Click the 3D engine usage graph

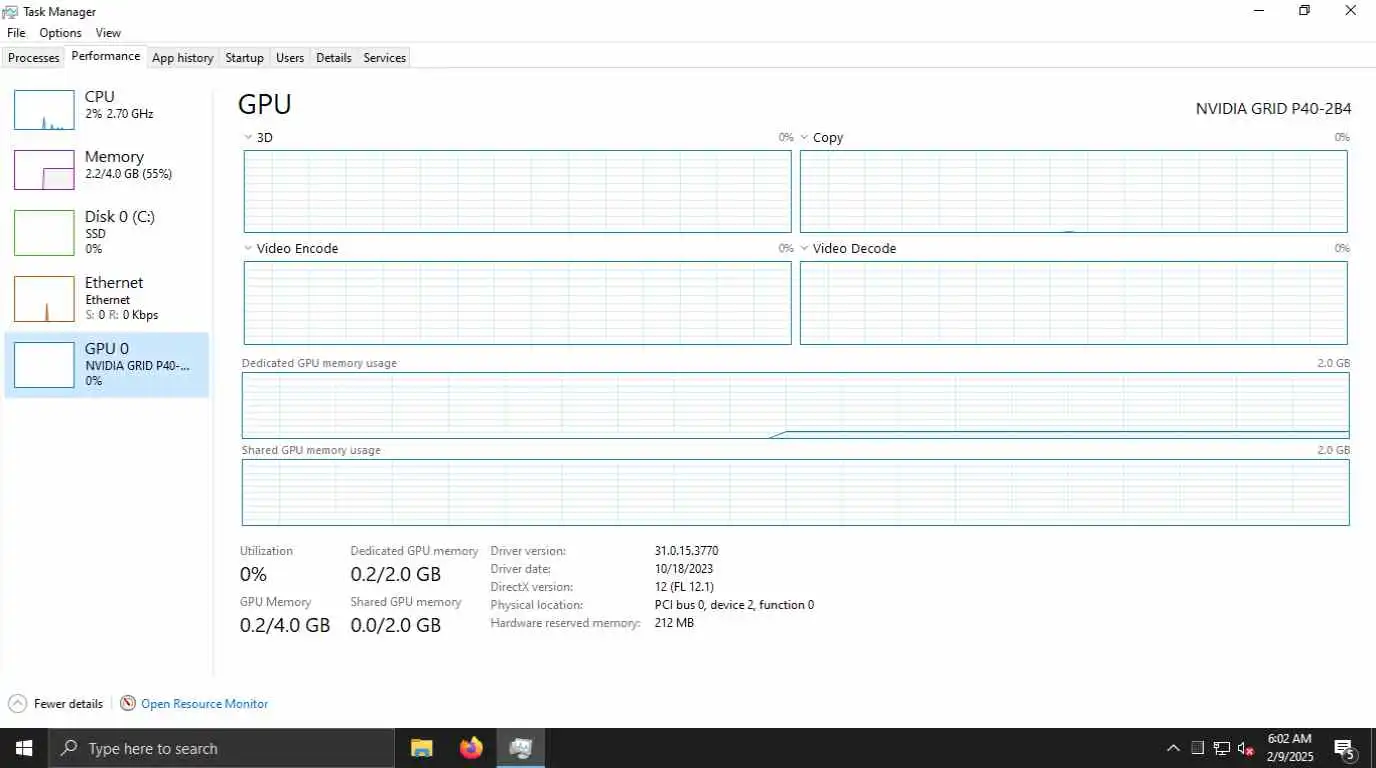(x=518, y=191)
